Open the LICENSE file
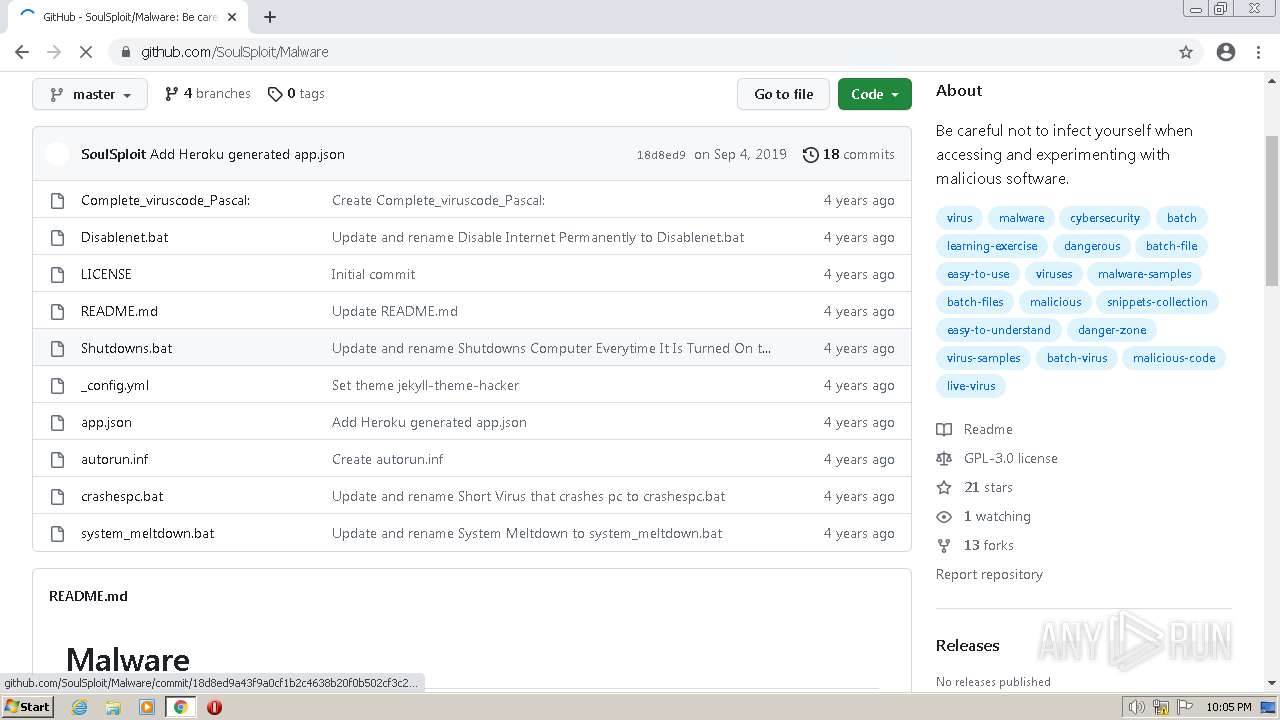 [x=106, y=274]
